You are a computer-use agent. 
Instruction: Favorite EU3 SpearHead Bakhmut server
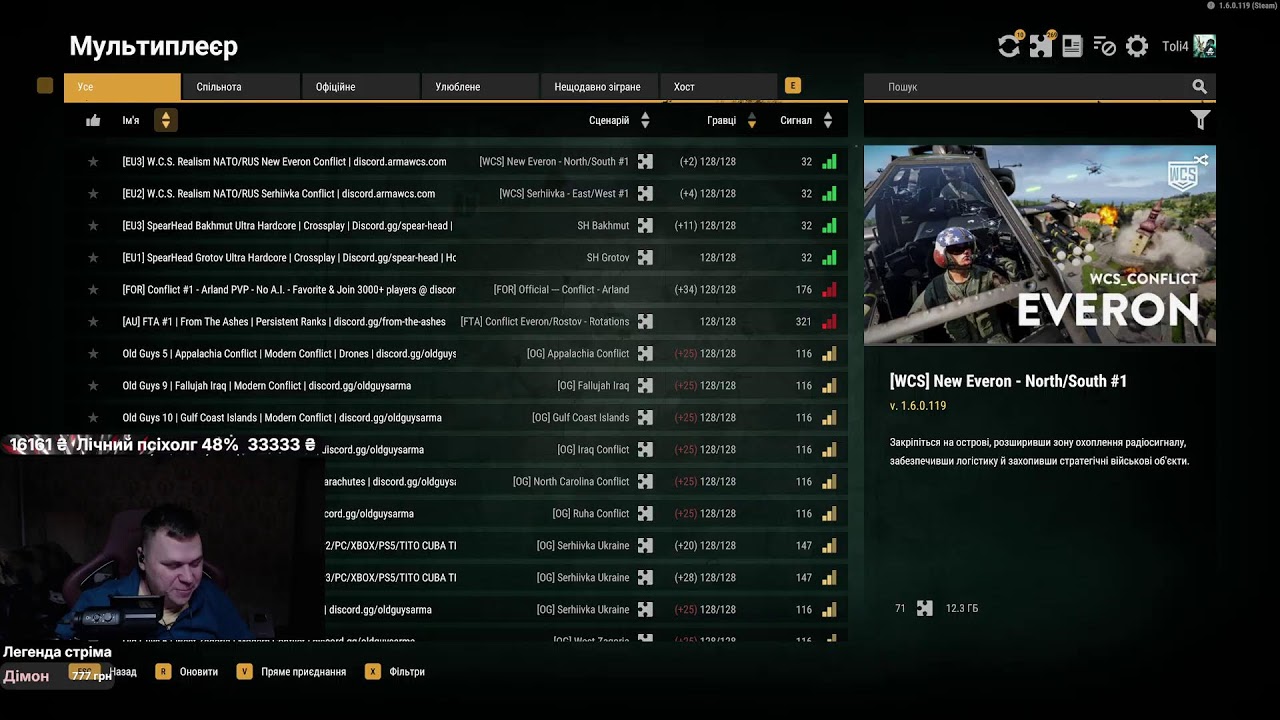point(93,226)
